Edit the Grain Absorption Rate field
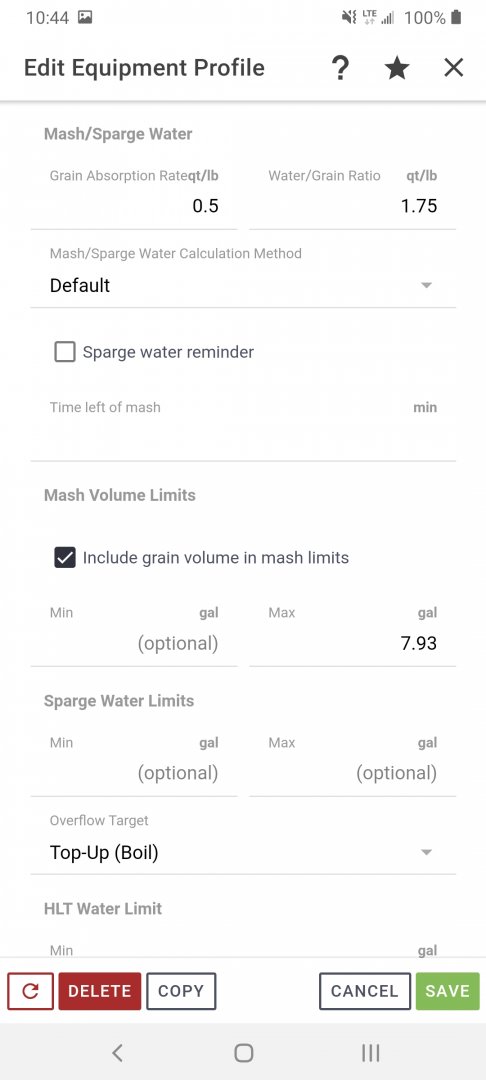 point(134,206)
